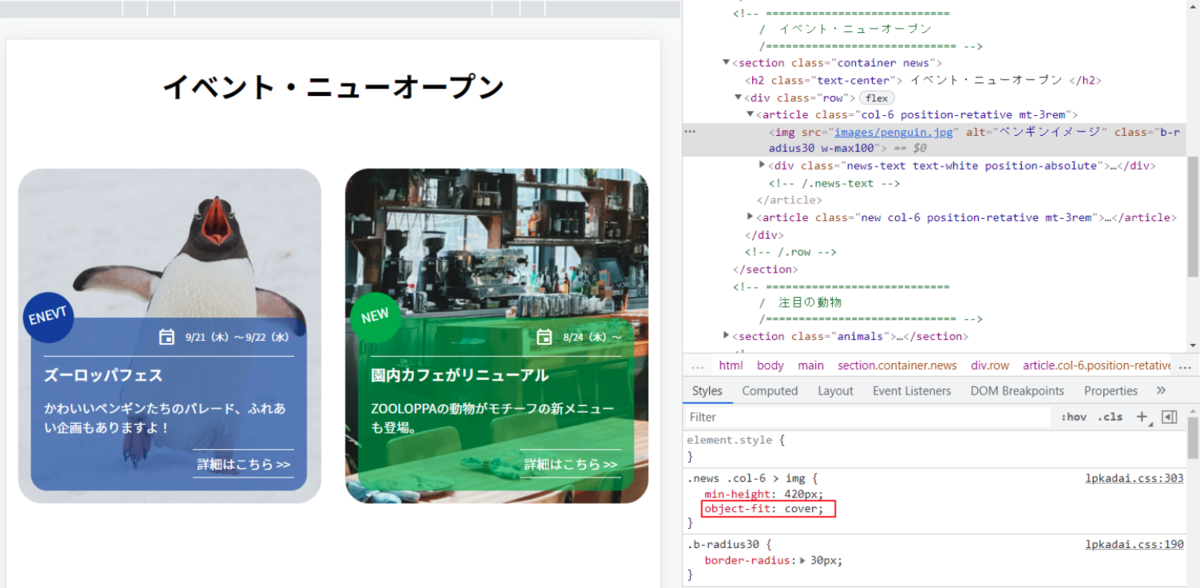Image resolution: width=1200 pixels, height=588 pixels.
Task: Open the Properties tab
Action: click(1111, 391)
